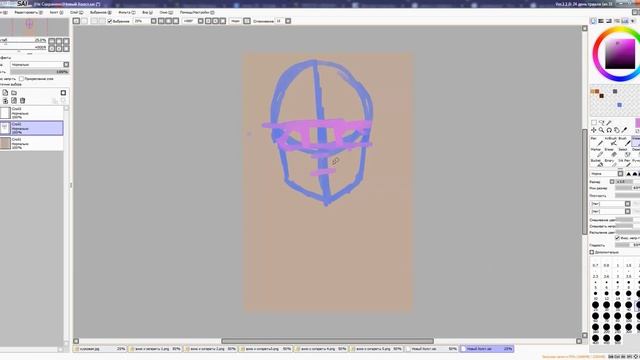The height and width of the screenshot is (360, 640).
Task: Toggle the Дополнительно advanced settings checkbox
Action: point(592,252)
